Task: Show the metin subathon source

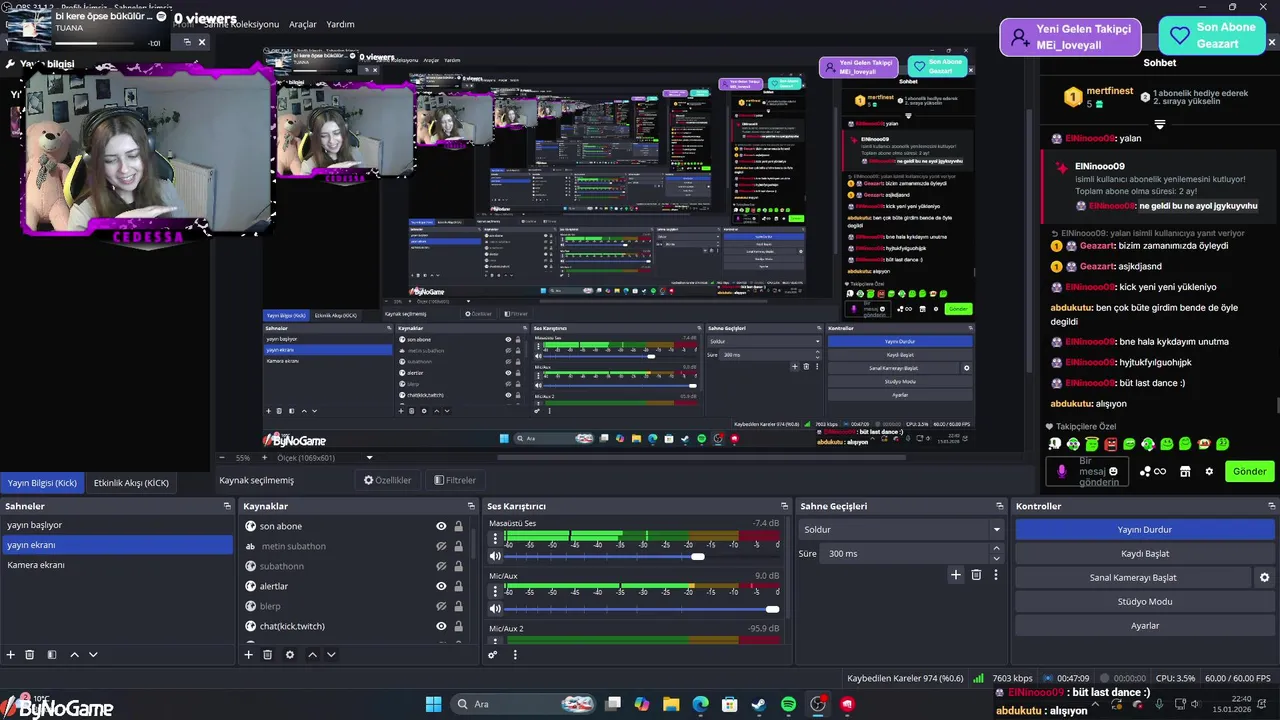Action: [441, 546]
